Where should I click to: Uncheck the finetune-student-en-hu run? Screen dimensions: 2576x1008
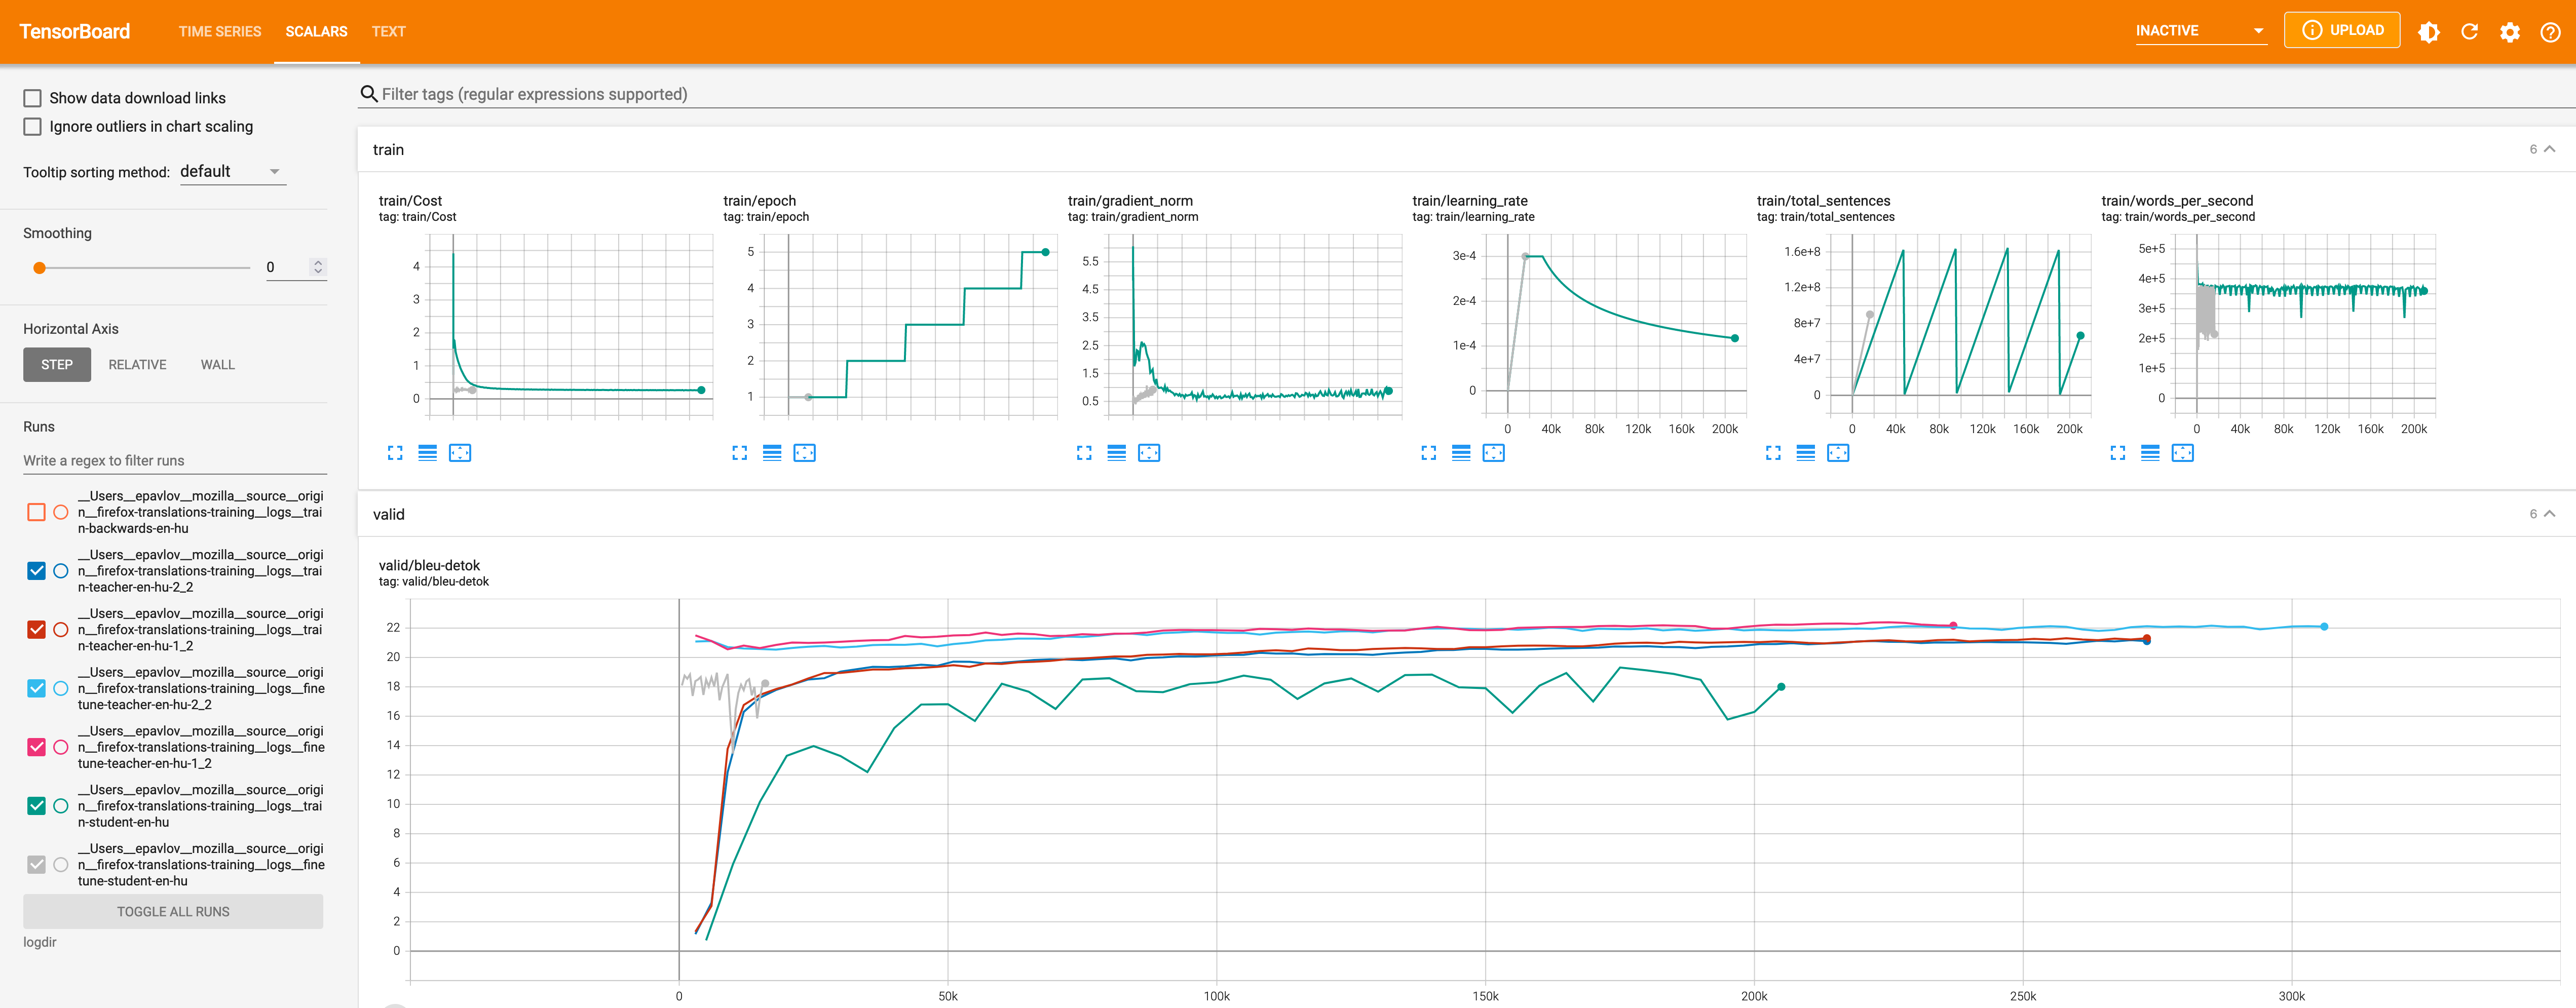tap(37, 865)
